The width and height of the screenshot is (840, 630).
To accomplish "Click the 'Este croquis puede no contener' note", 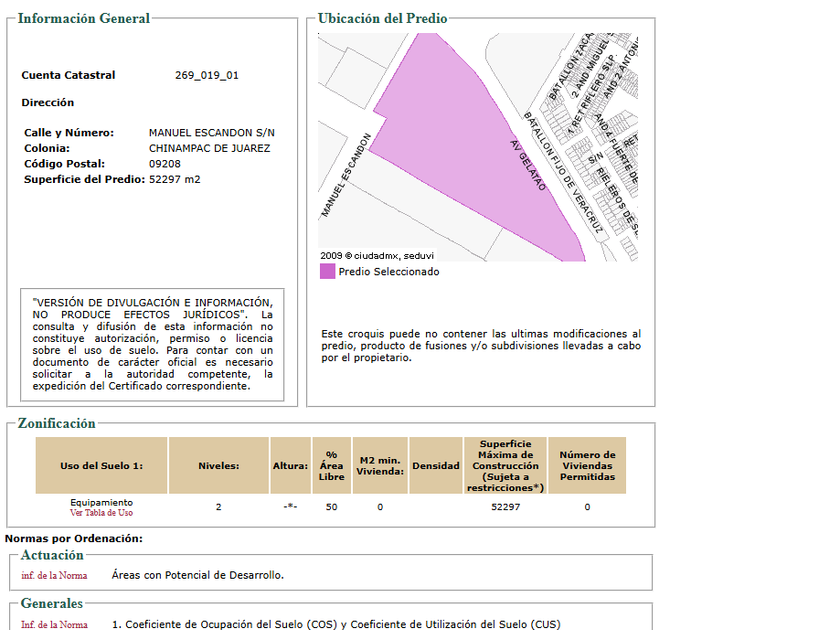I will click(x=481, y=346).
